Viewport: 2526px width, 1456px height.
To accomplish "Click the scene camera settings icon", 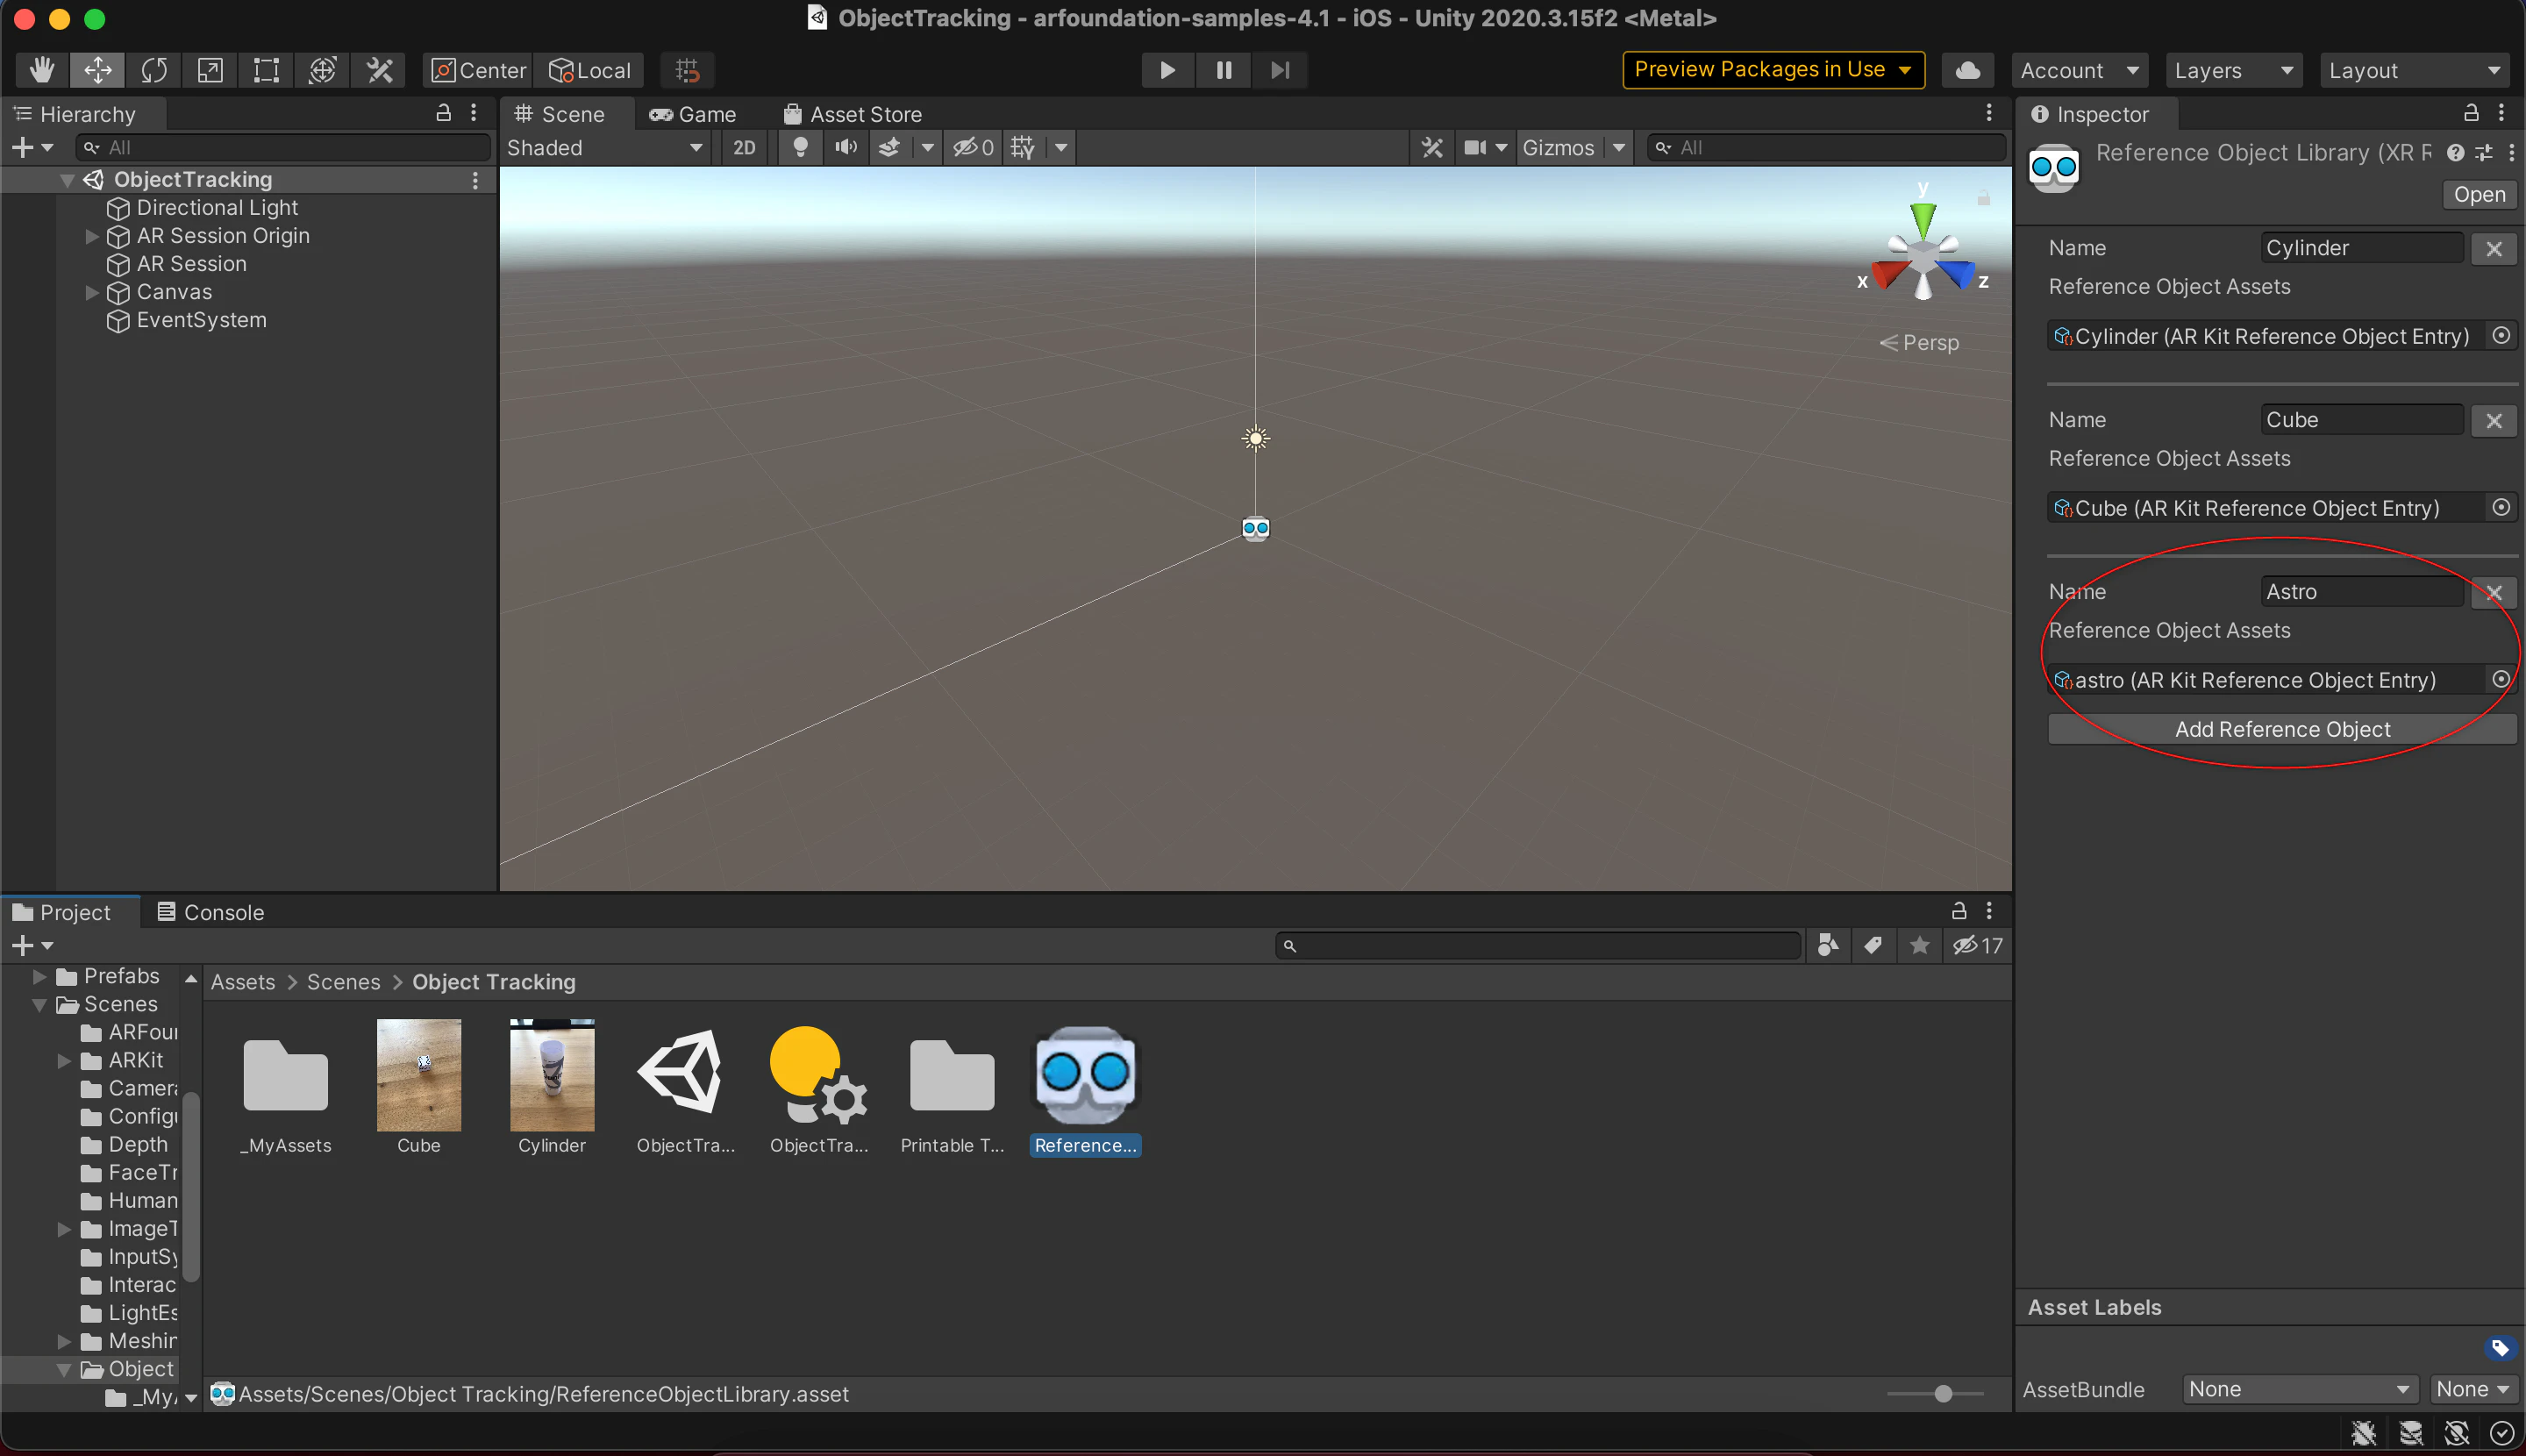I will 1475,148.
